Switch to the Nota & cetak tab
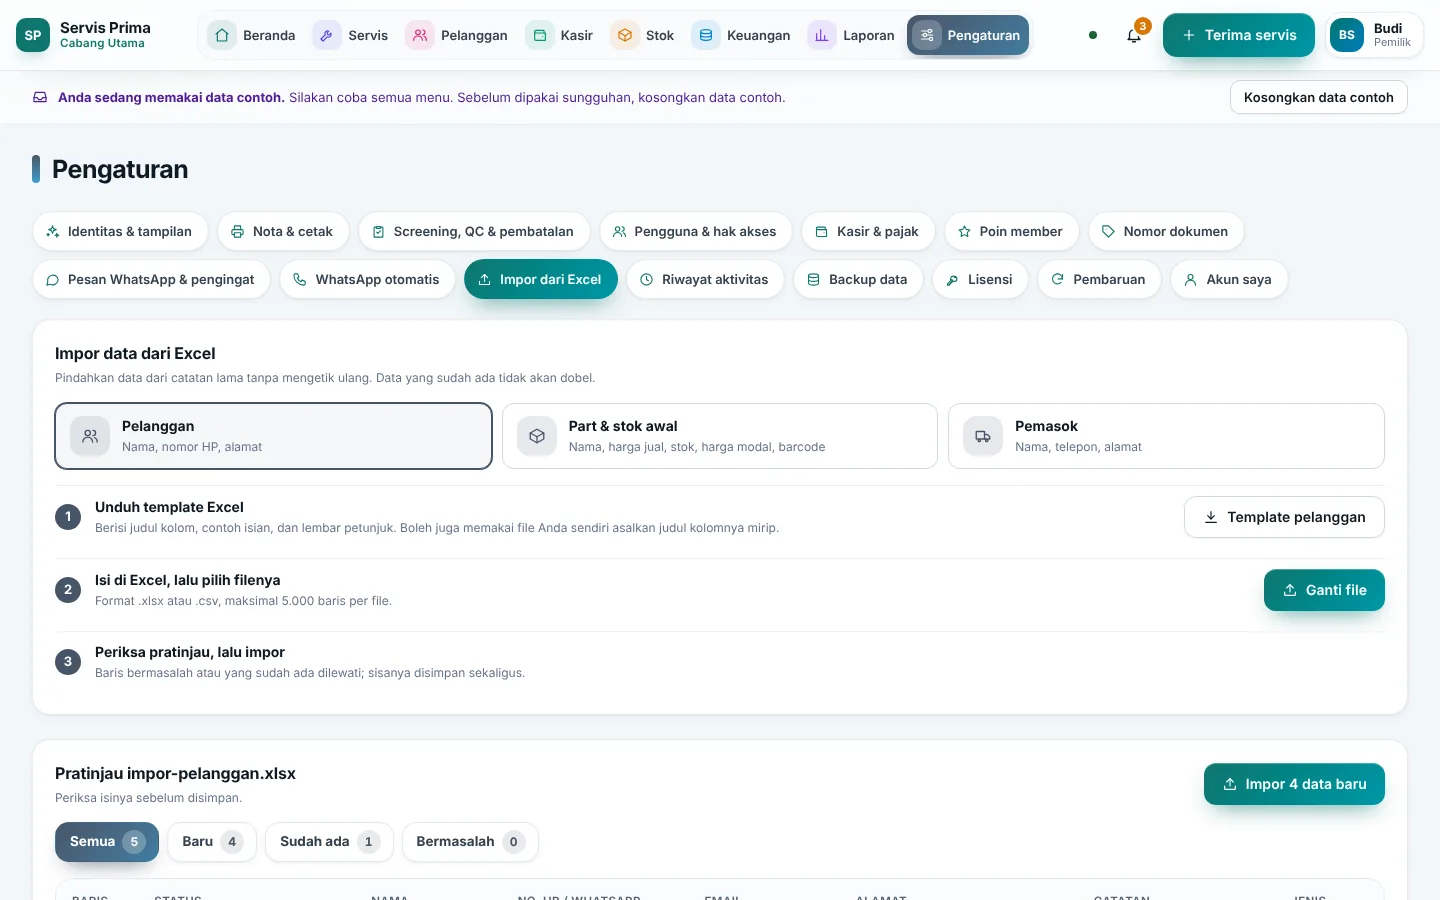This screenshot has height=900, width=1440. click(283, 231)
